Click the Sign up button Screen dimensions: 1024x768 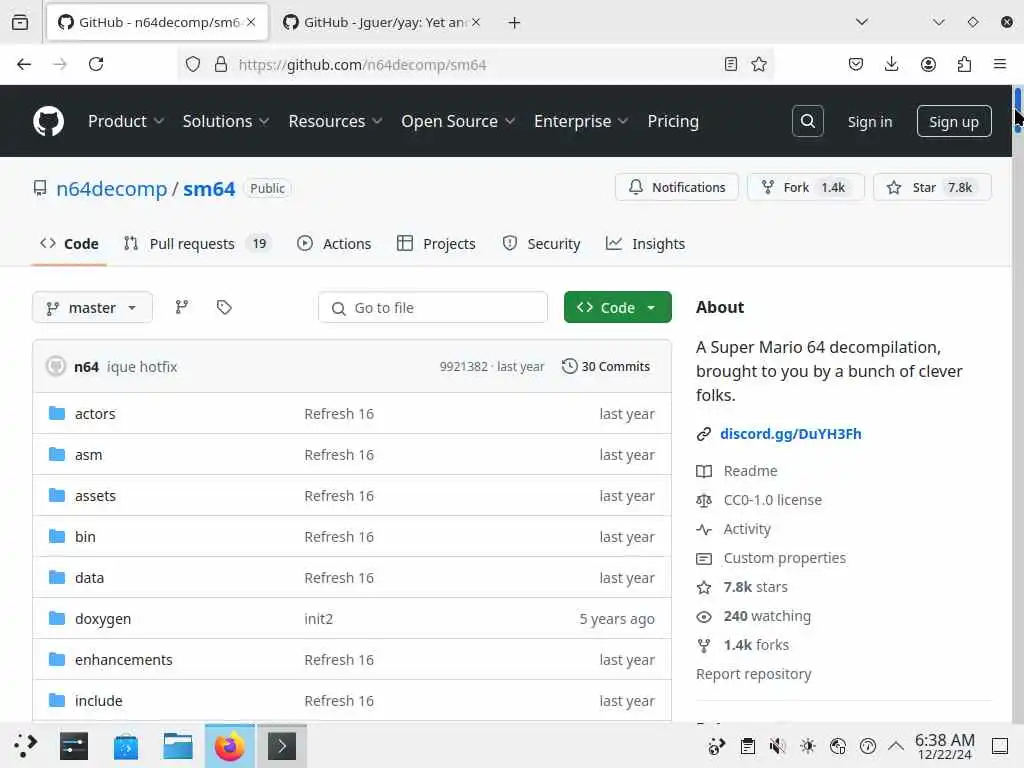(953, 121)
